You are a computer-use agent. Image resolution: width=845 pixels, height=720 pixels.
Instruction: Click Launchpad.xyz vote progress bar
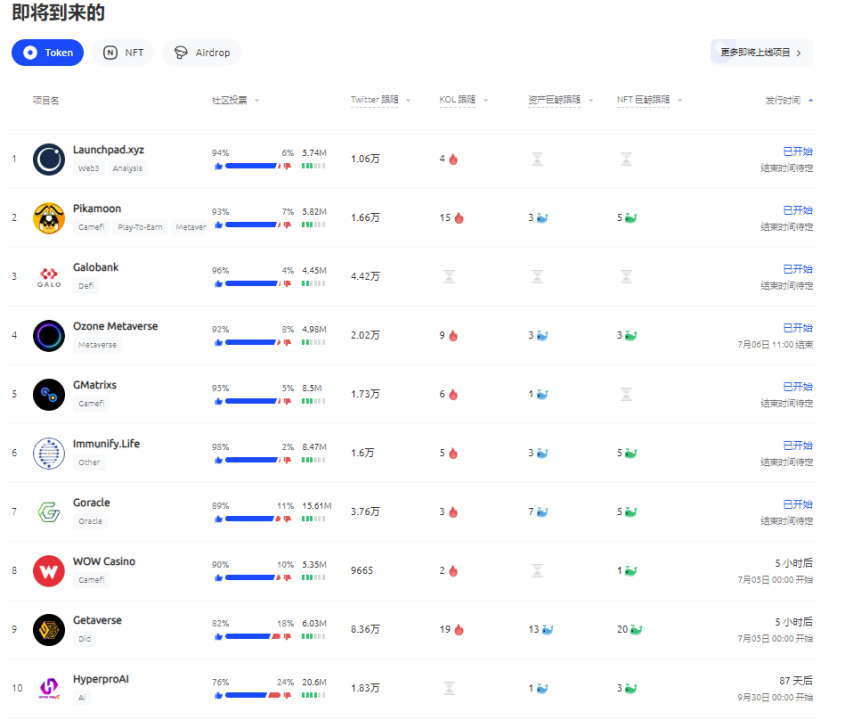tap(253, 166)
